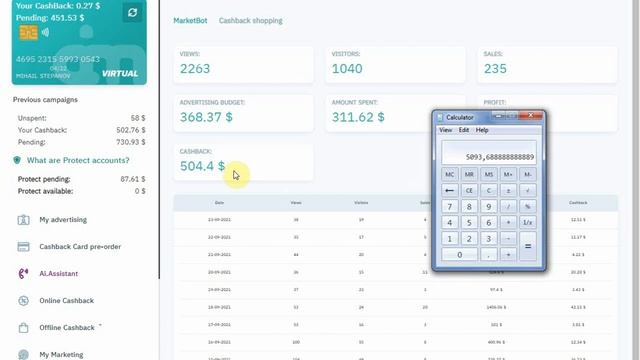Select the Views value 2263
The image size is (640, 360).
pos(195,69)
